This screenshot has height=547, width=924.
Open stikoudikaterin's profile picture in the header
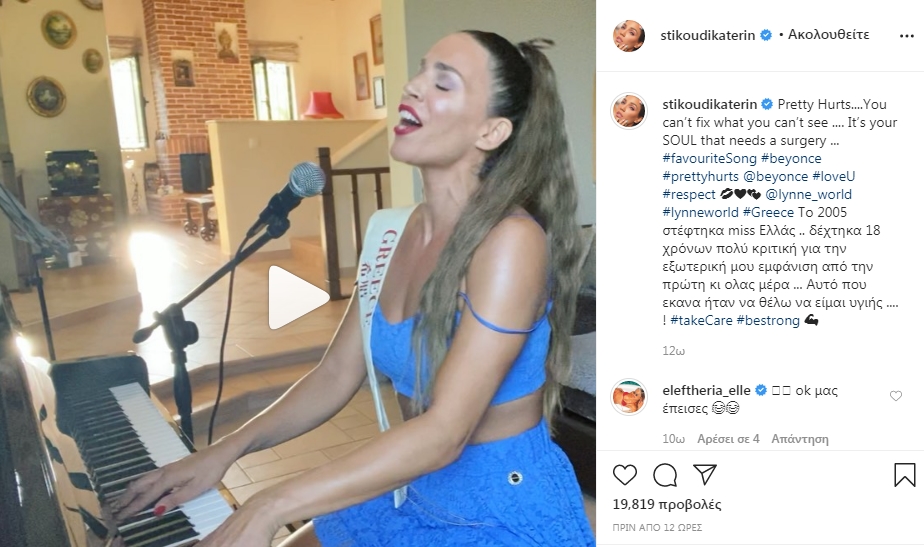tap(629, 35)
